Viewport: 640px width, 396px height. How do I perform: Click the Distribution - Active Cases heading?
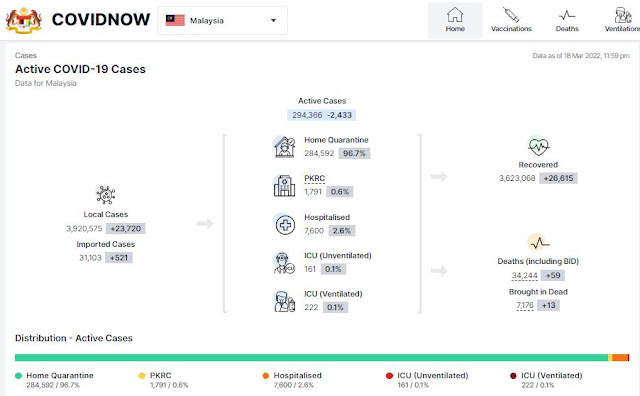pos(74,338)
